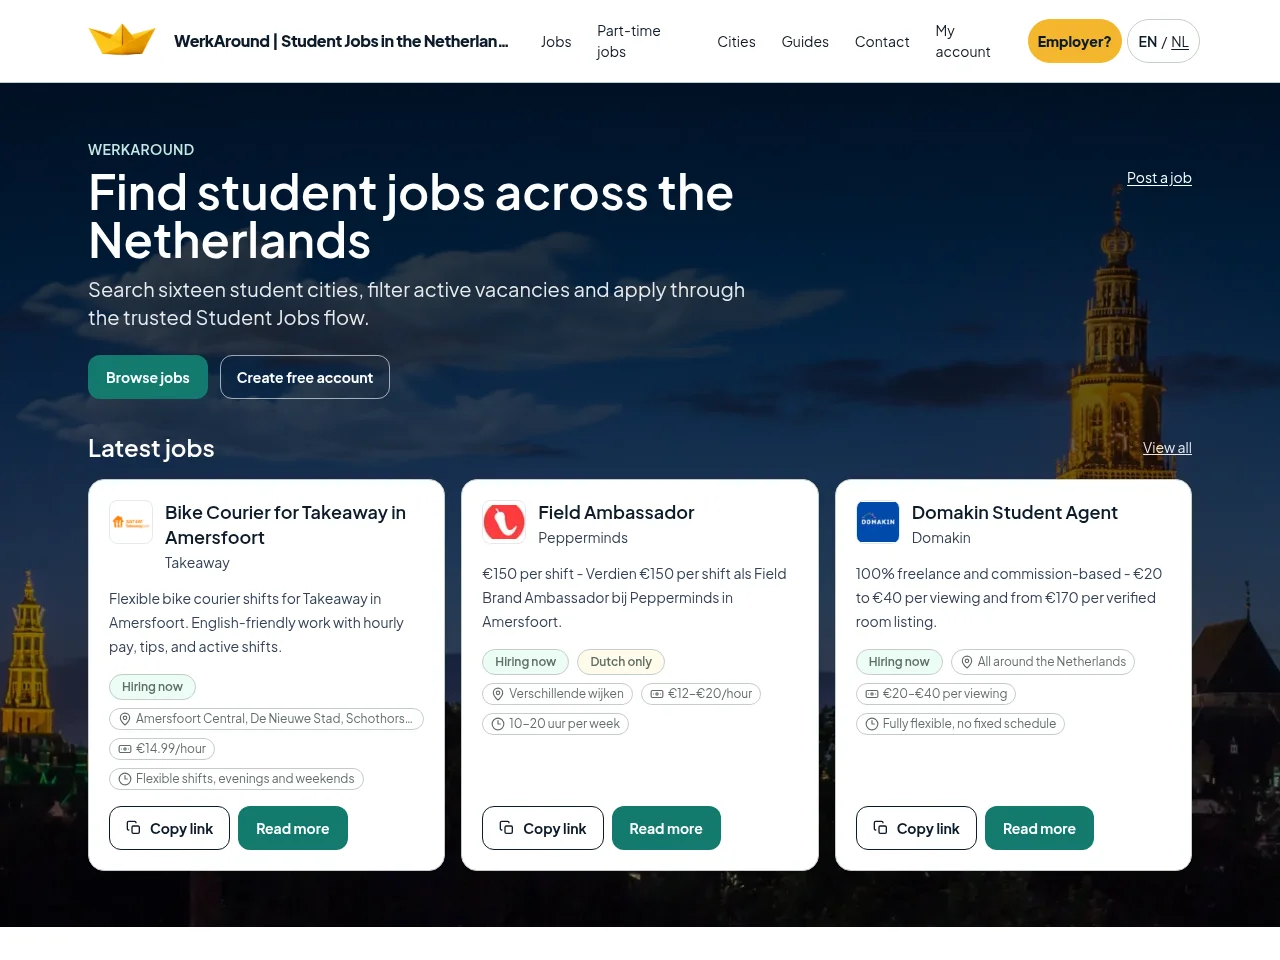
Task: Open the Bike Courier for Takeaway title
Action: click(x=285, y=525)
